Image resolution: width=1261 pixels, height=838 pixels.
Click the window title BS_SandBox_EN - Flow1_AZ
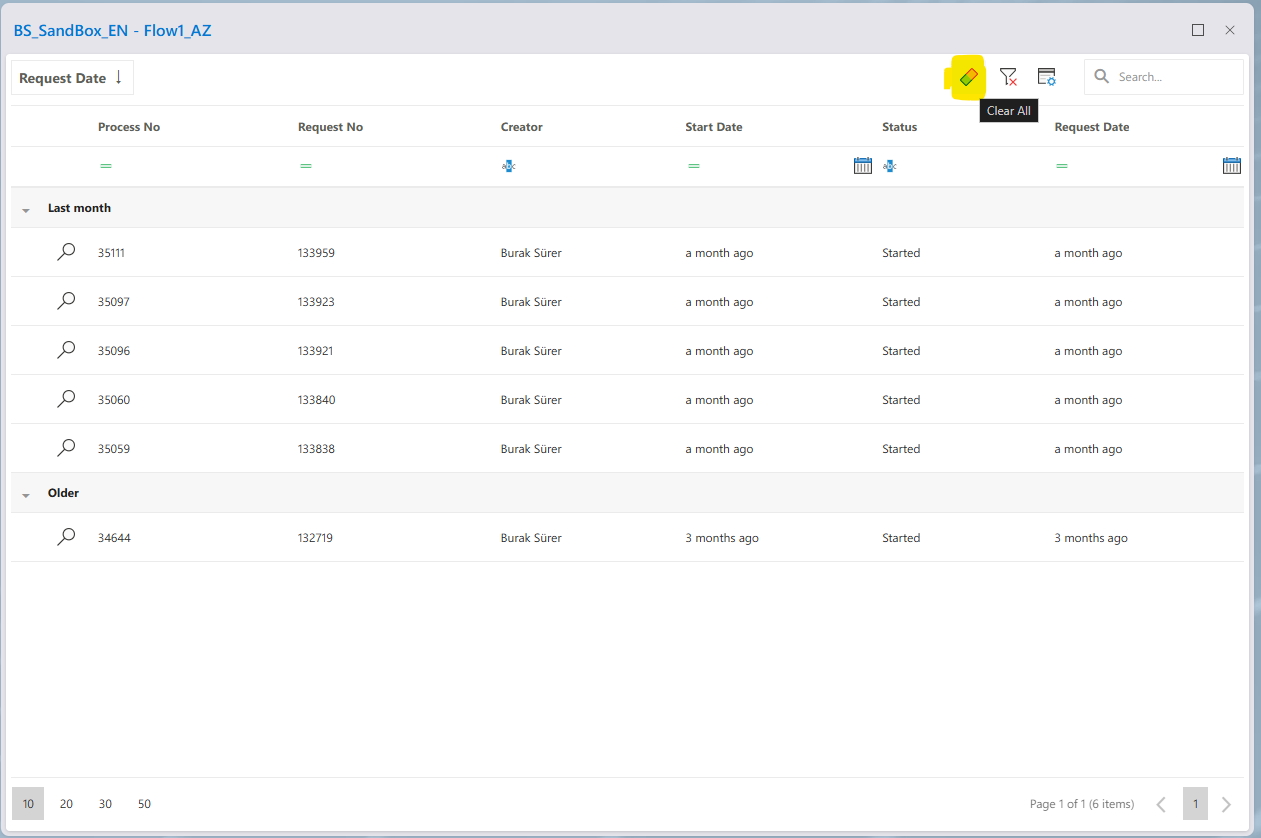112,30
